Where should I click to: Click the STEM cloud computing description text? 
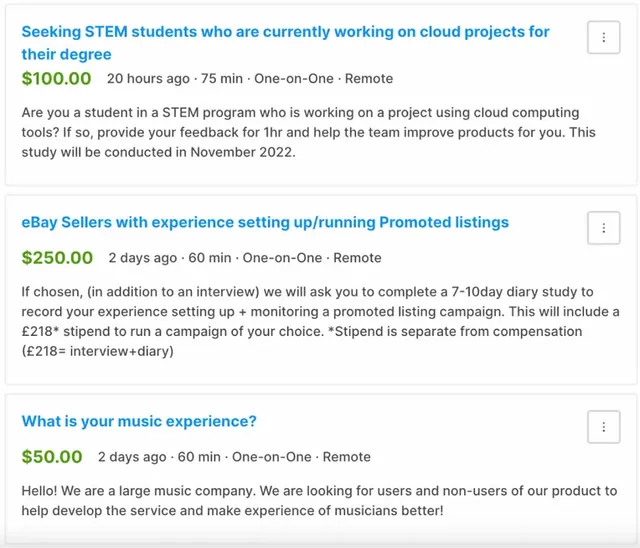click(x=309, y=132)
